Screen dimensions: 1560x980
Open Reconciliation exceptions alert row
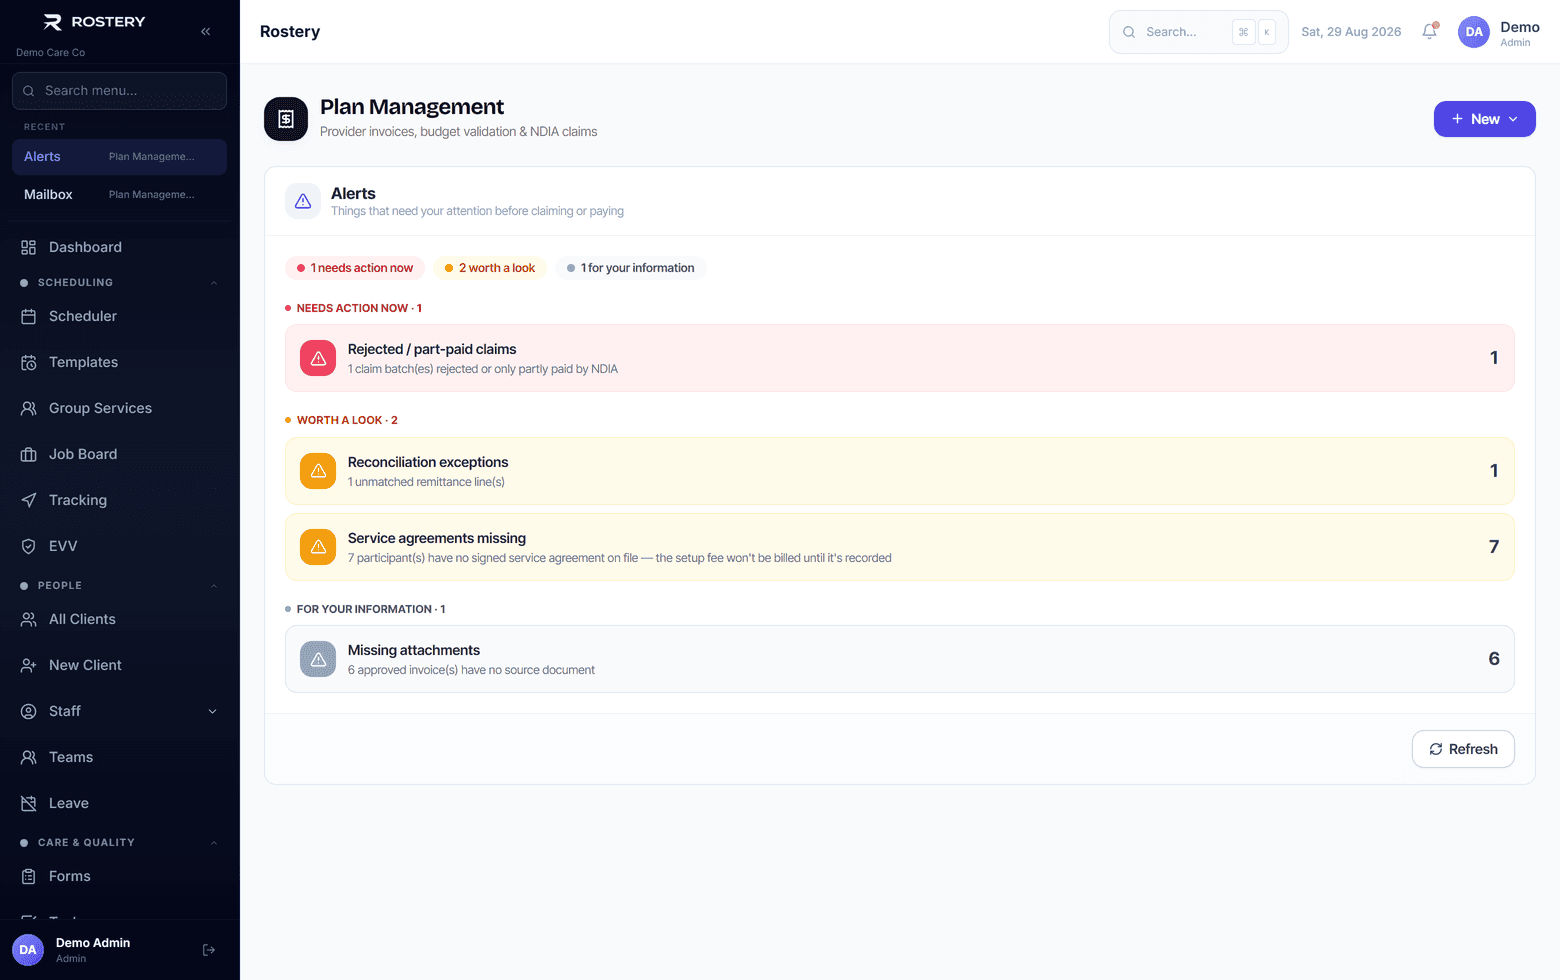point(900,471)
